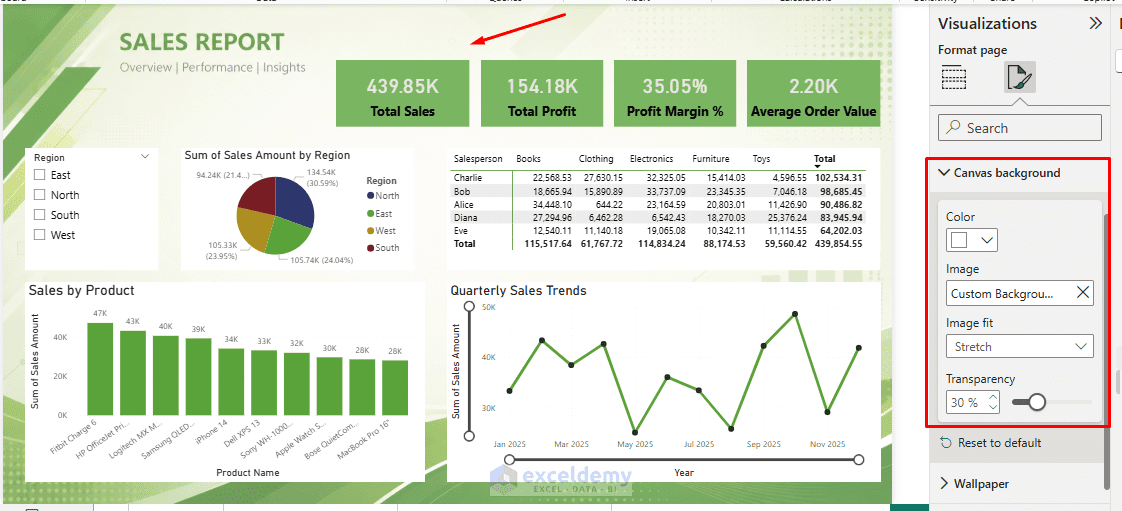Open the Region slicer dropdown chevron

point(145,157)
